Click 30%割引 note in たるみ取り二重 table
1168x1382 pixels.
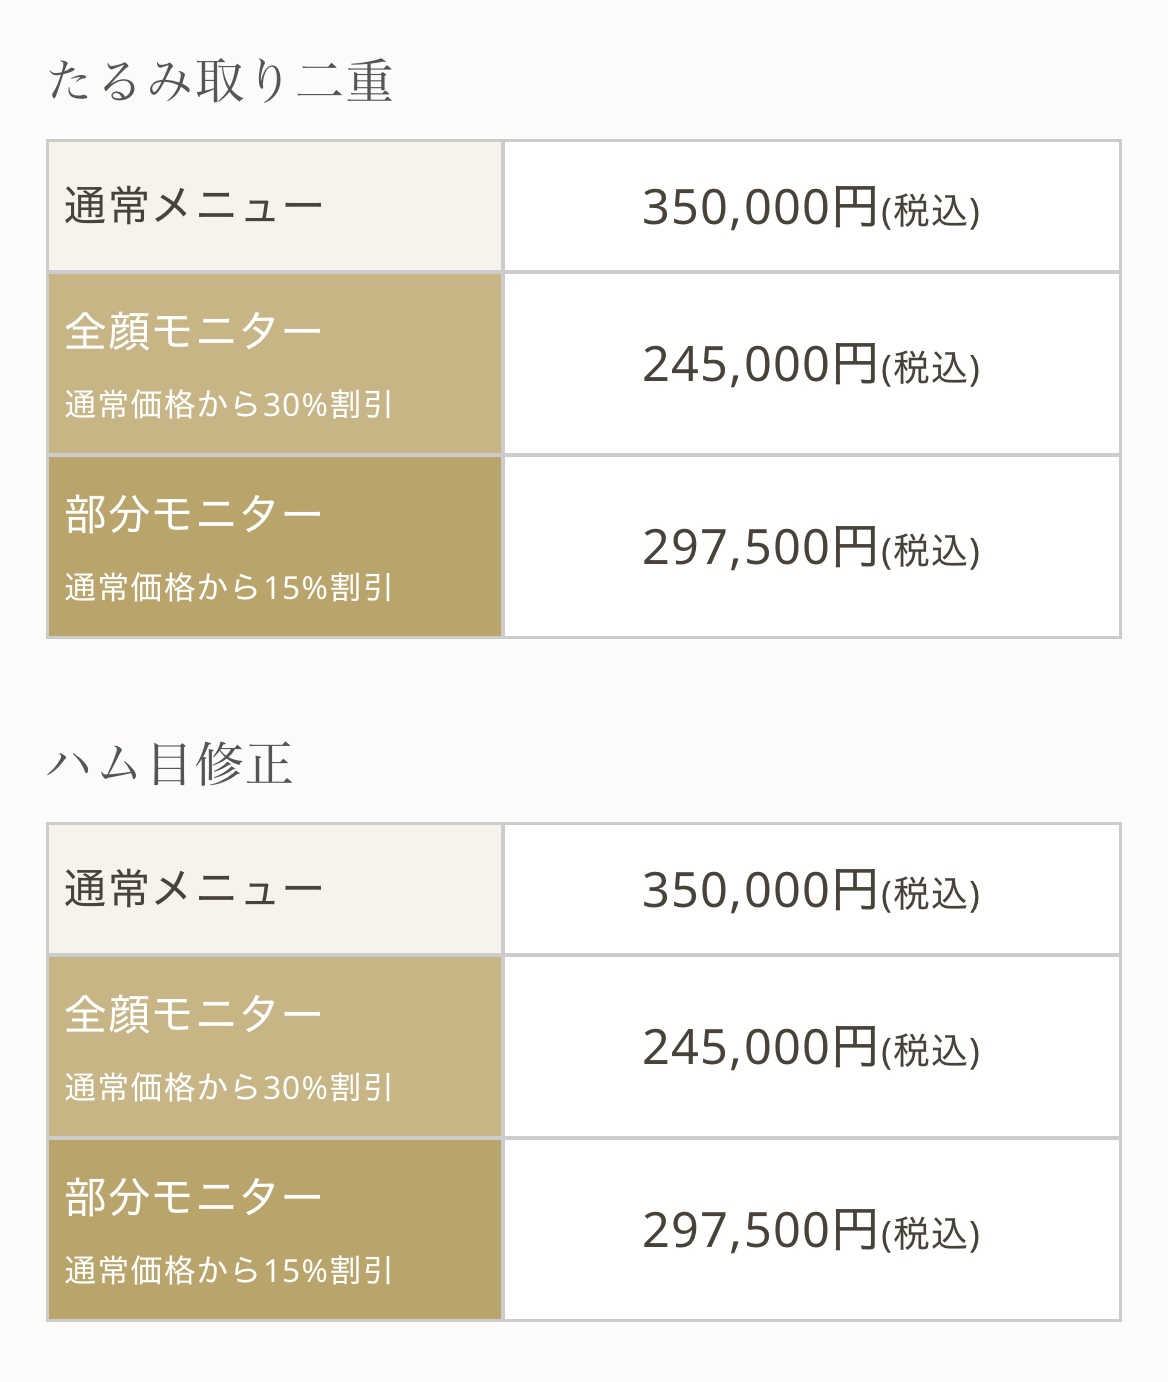click(228, 405)
